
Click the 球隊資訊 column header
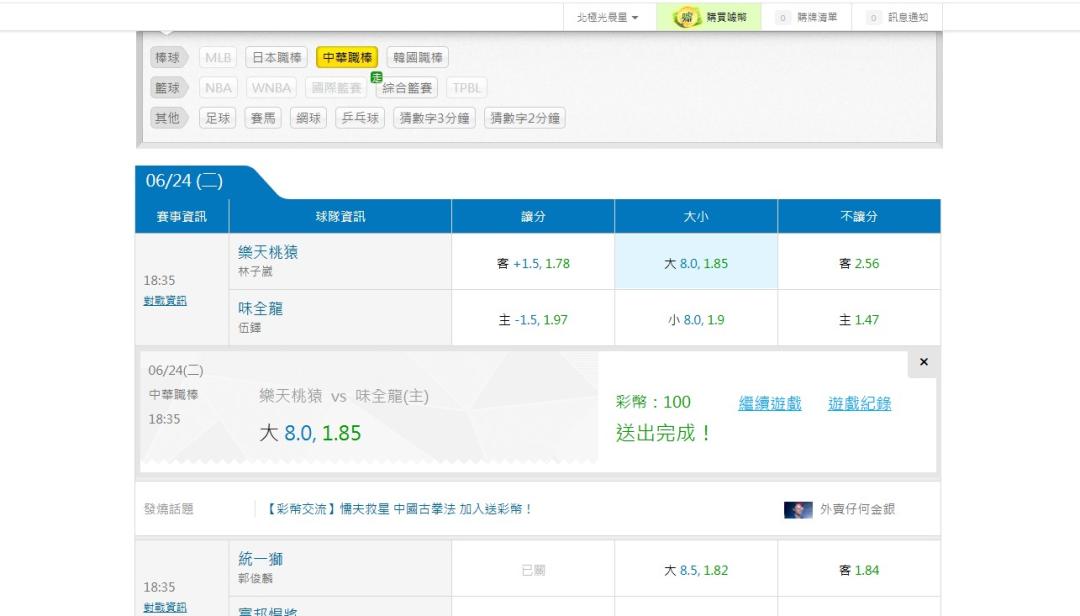pyautogui.click(x=340, y=216)
